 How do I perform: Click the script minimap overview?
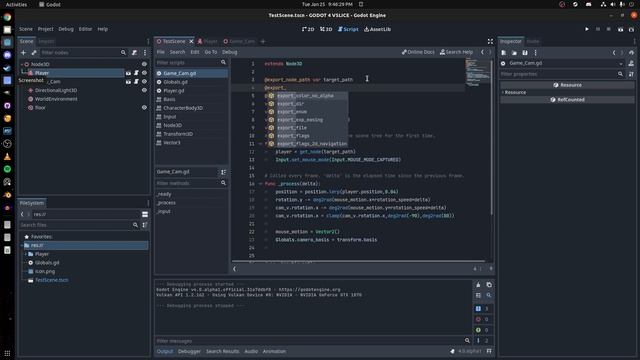tap(478, 73)
